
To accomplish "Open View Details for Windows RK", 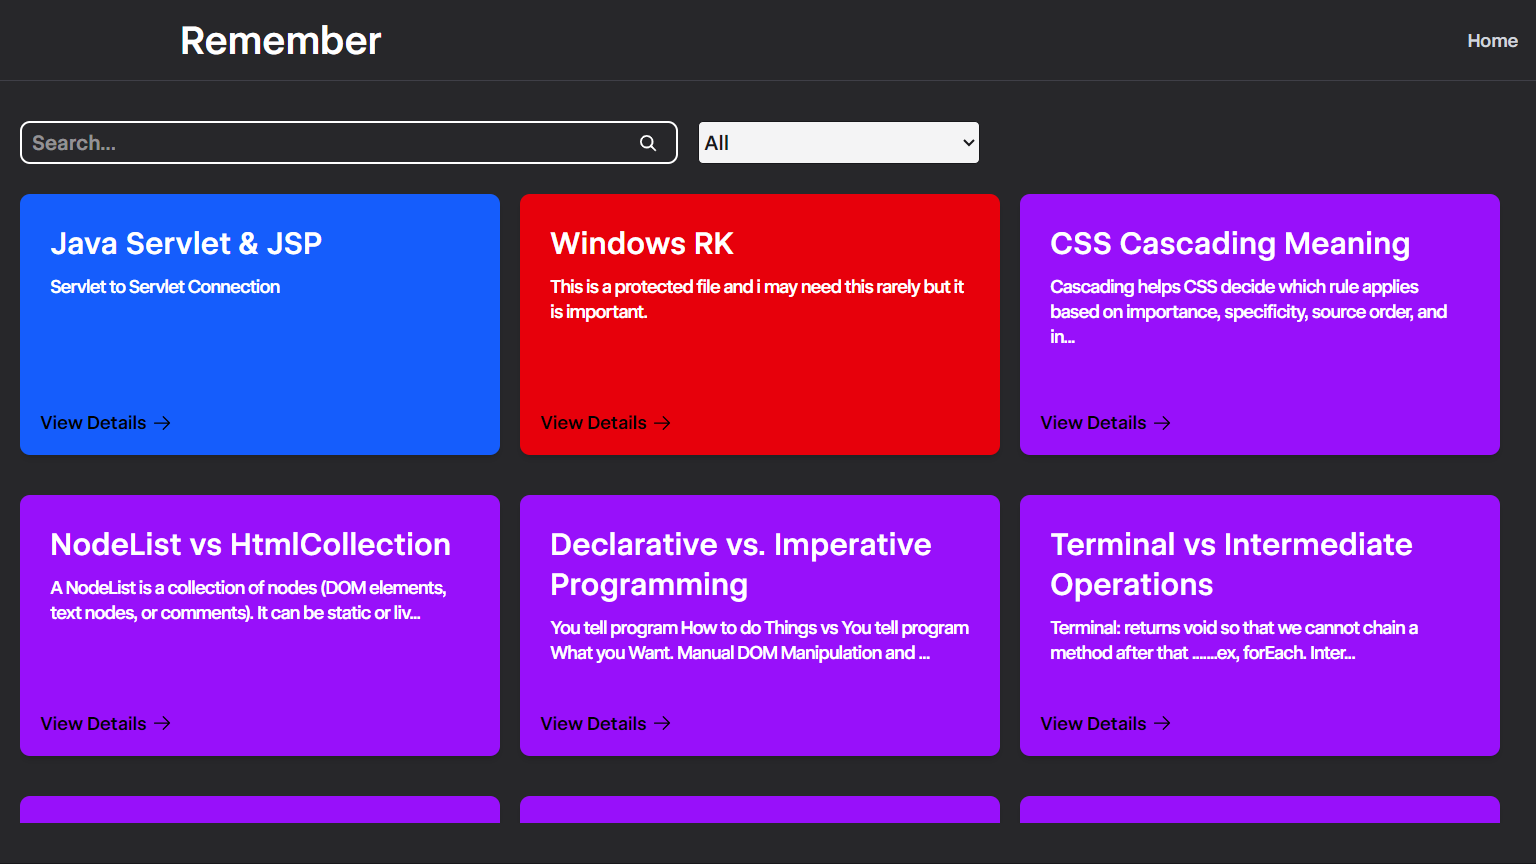I will (592, 422).
